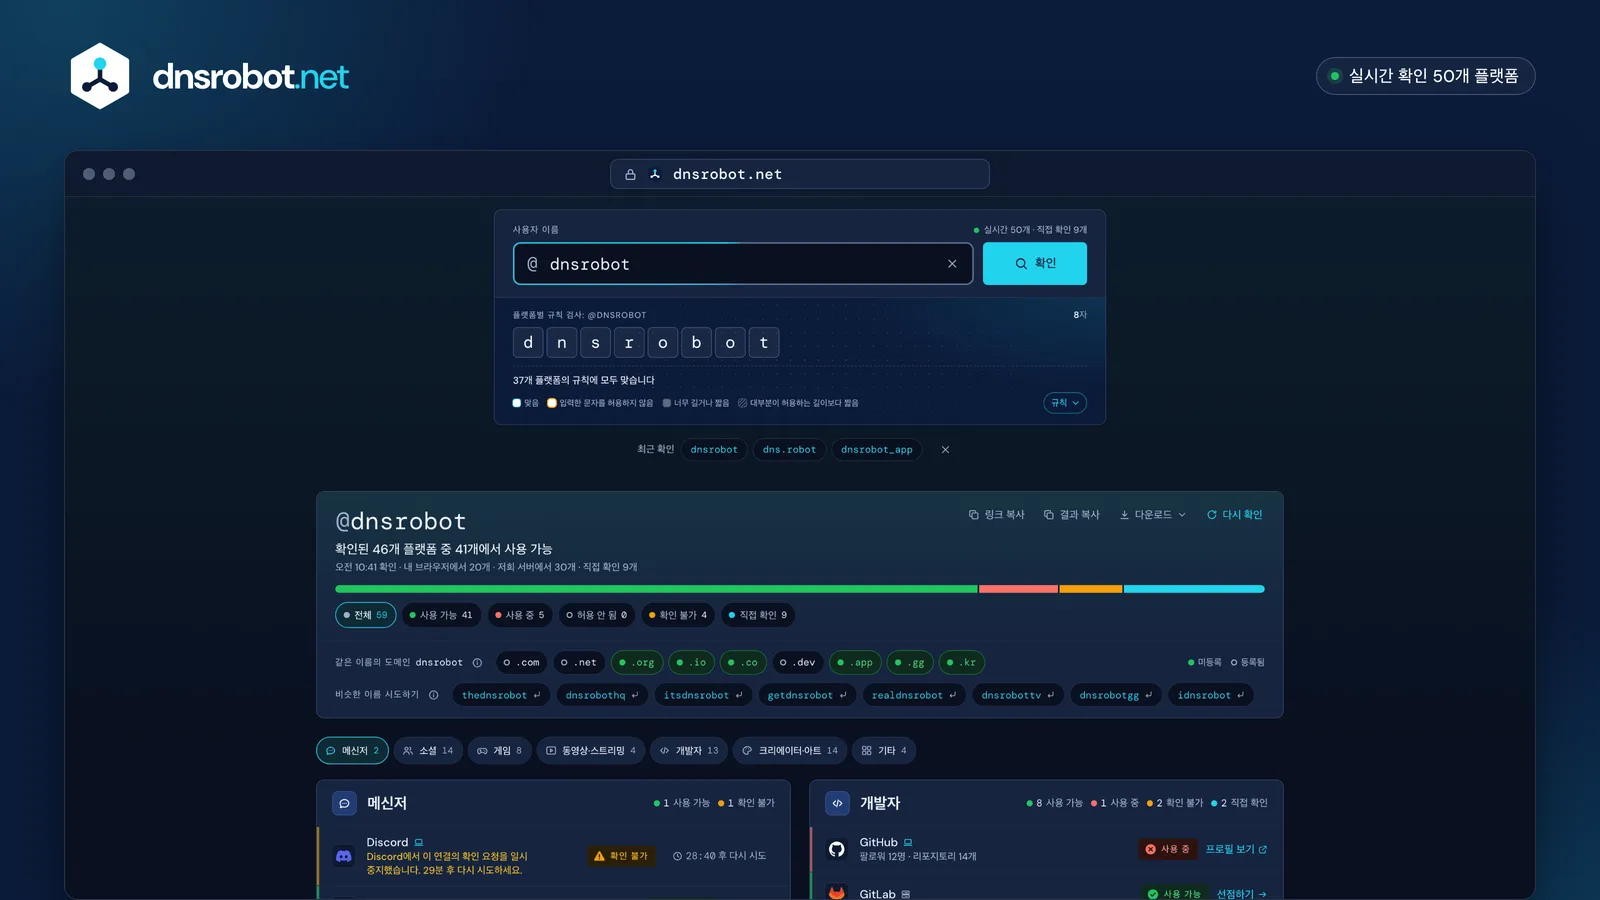Click the Discord platform icon

[x=344, y=856]
